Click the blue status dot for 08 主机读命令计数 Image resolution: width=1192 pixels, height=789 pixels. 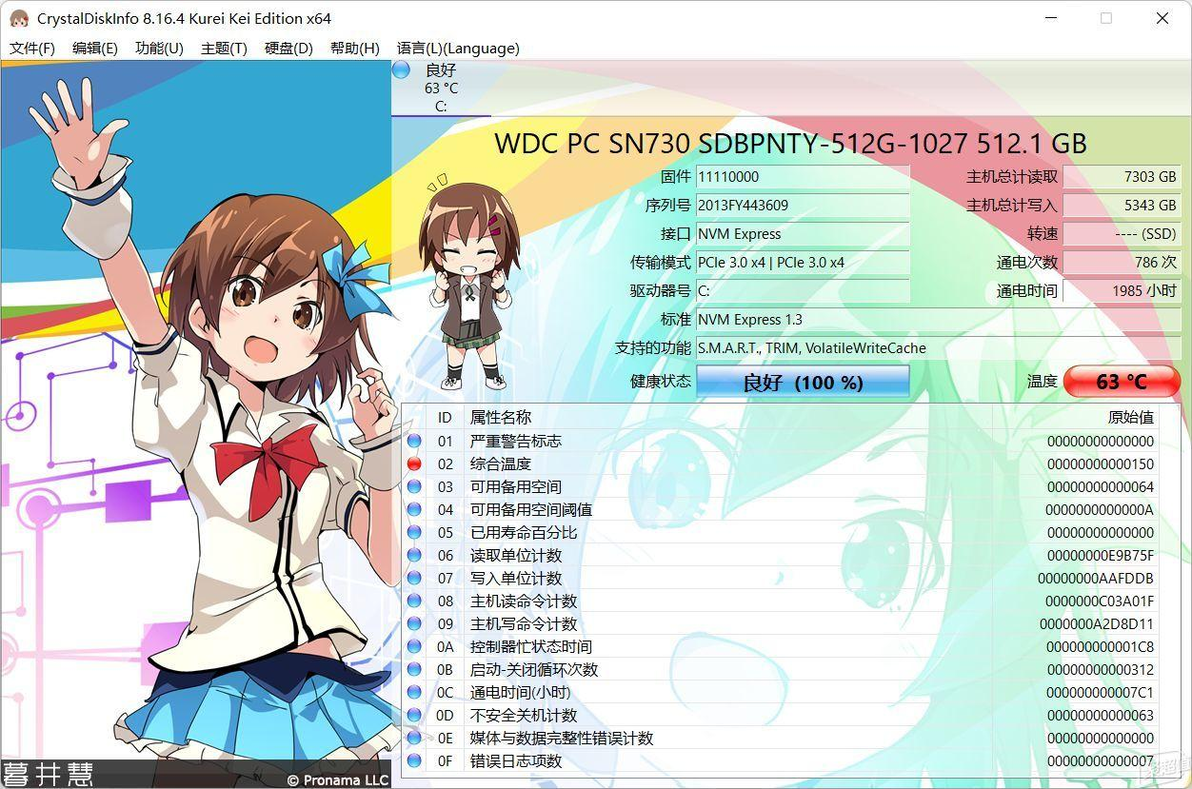coord(414,600)
